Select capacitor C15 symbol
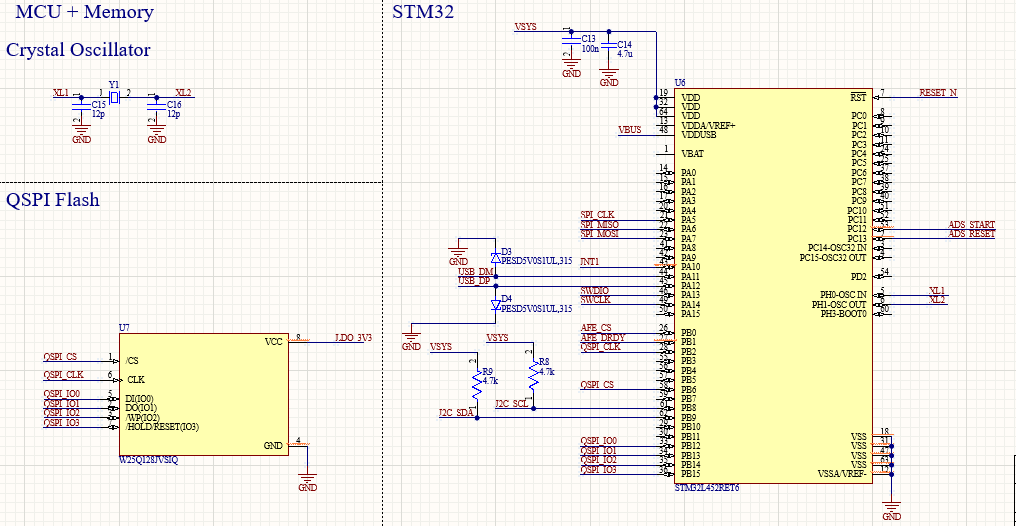Viewport: 1016px width, 526px height. [x=80, y=105]
